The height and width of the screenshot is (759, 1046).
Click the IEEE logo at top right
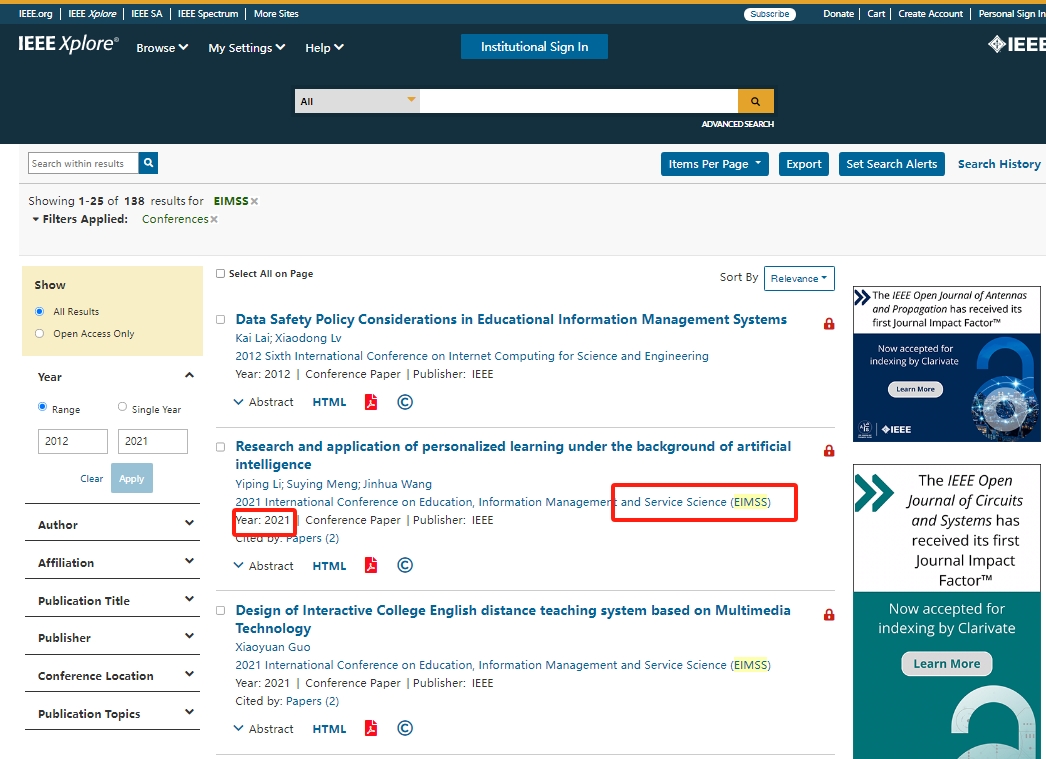1016,44
